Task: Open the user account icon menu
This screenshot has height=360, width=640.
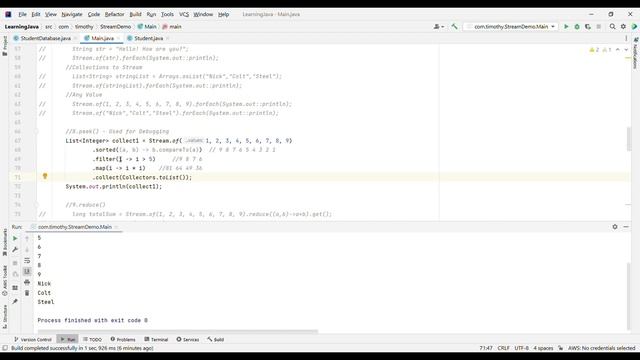Action: 439,27
